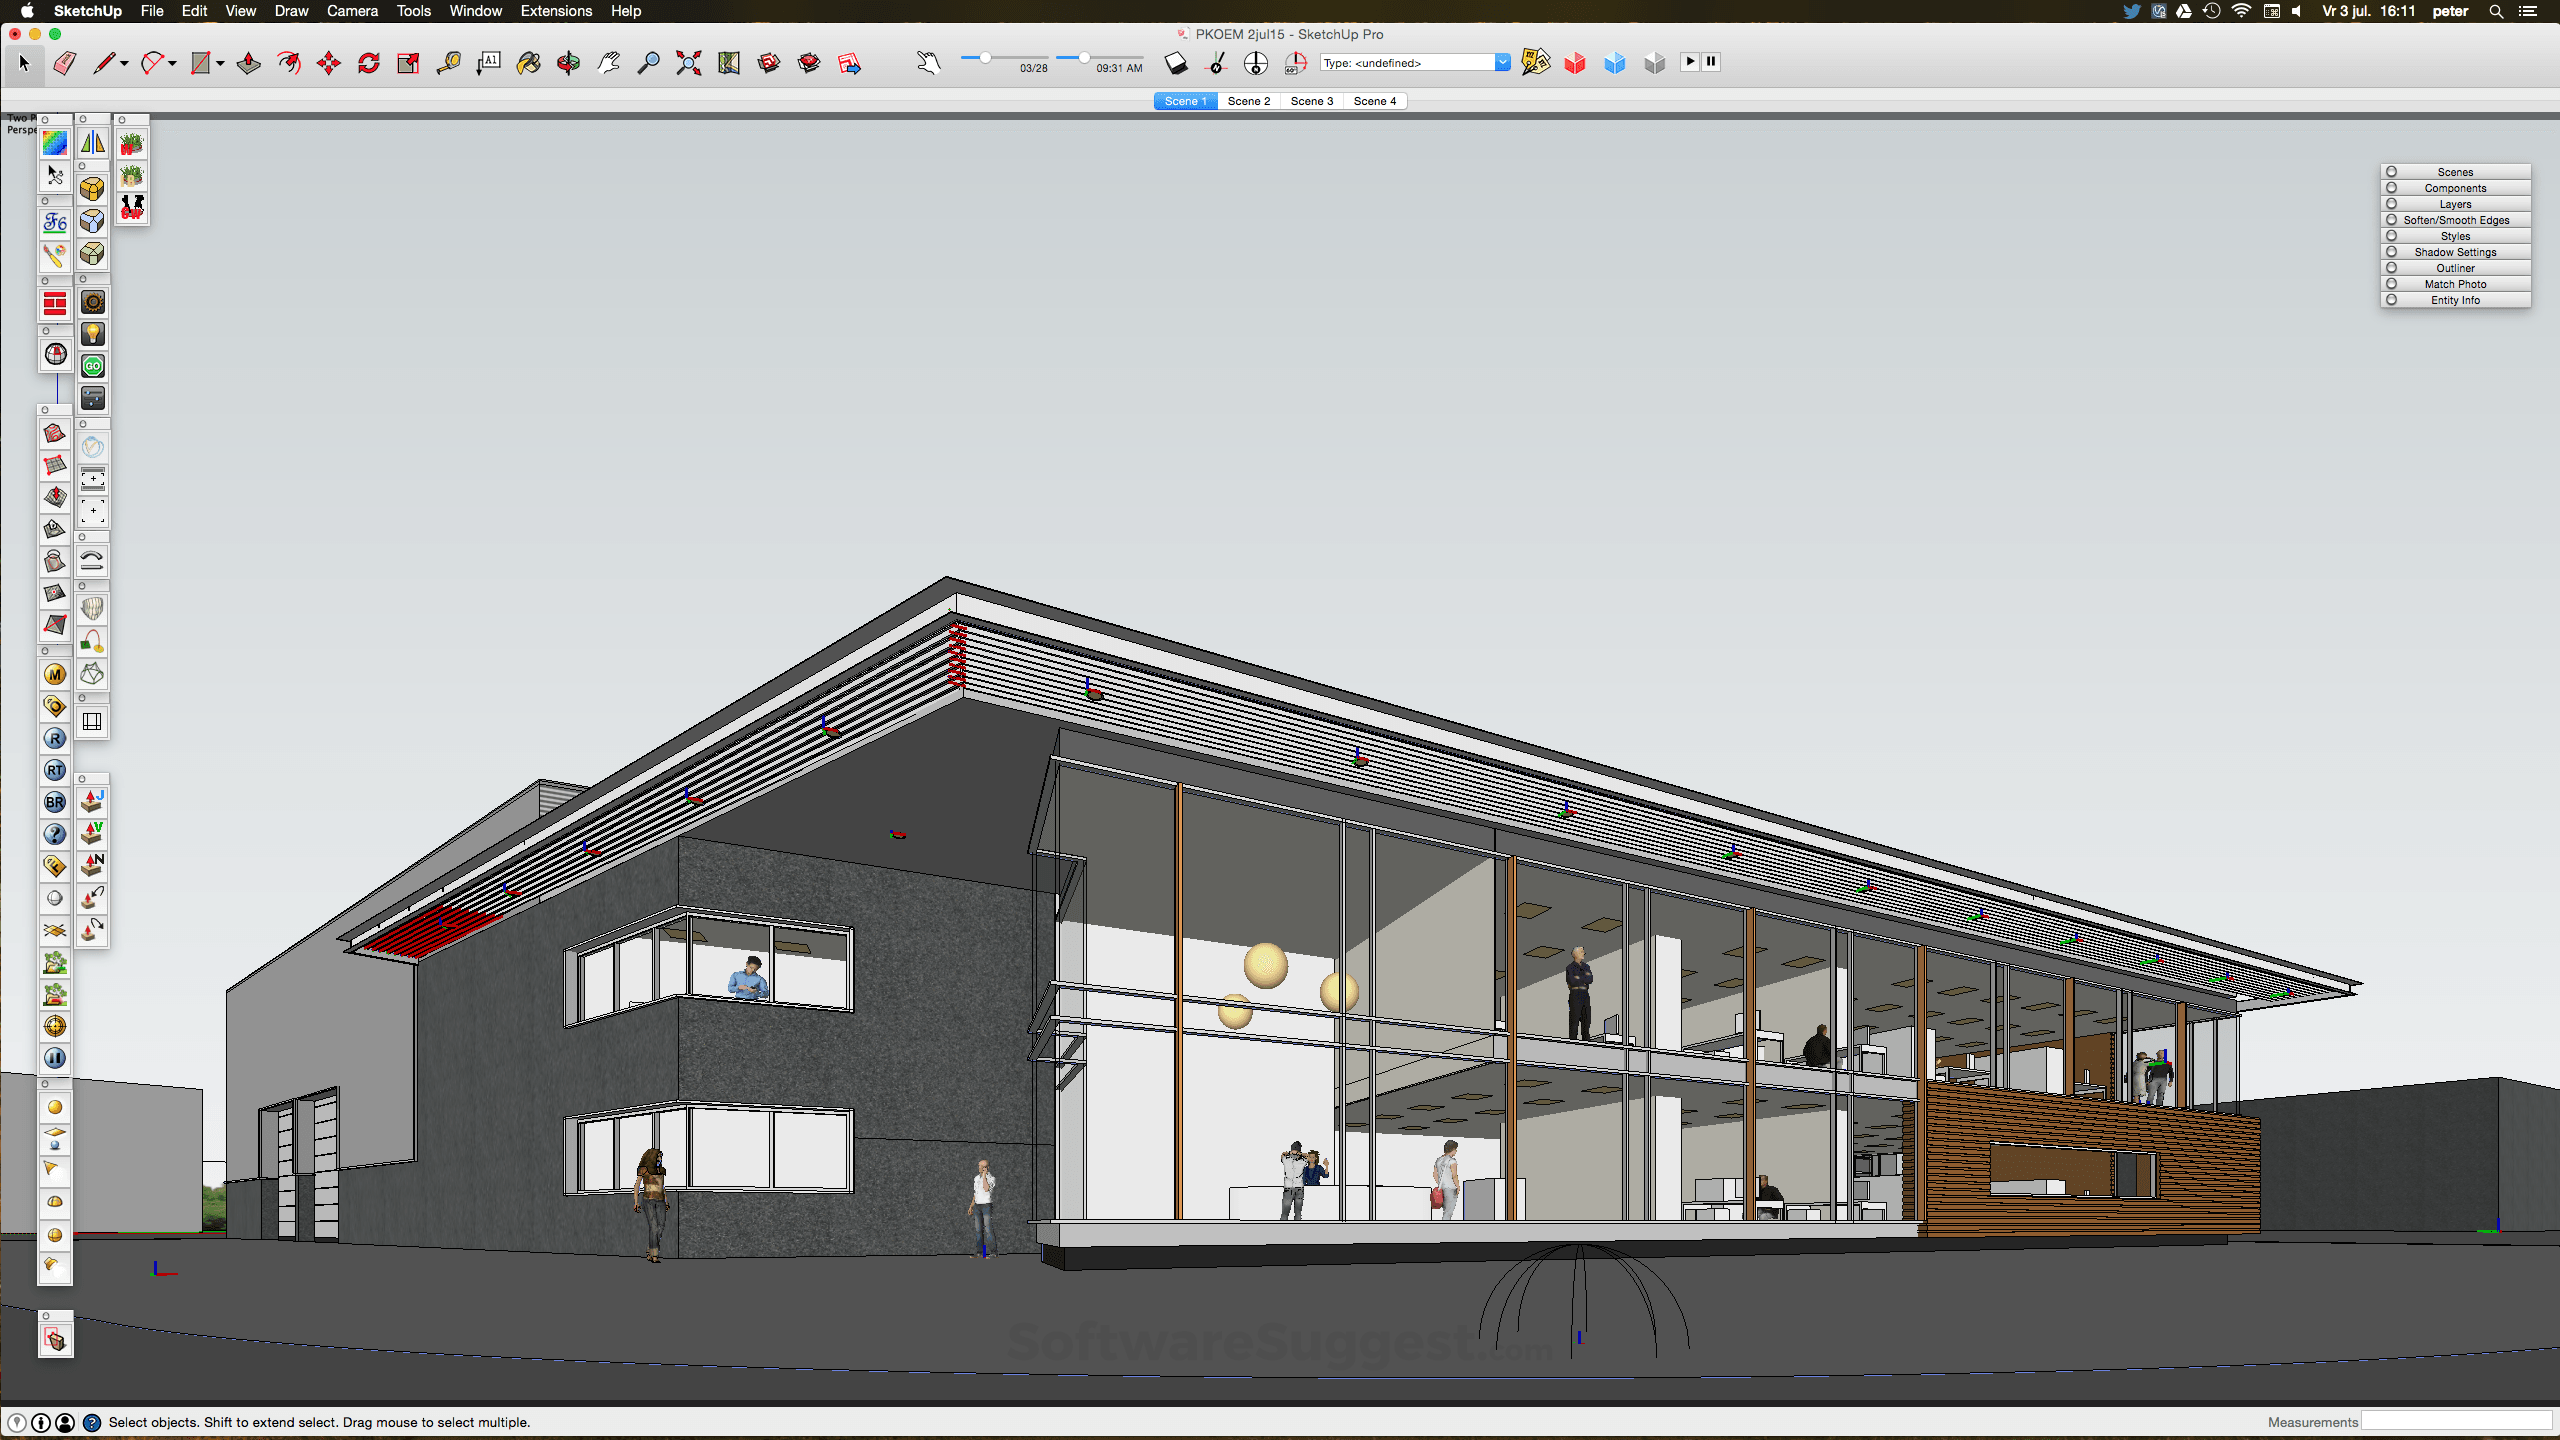Switch to Scene 2 tab
Image resolution: width=2560 pixels, height=1440 pixels.
[1248, 100]
